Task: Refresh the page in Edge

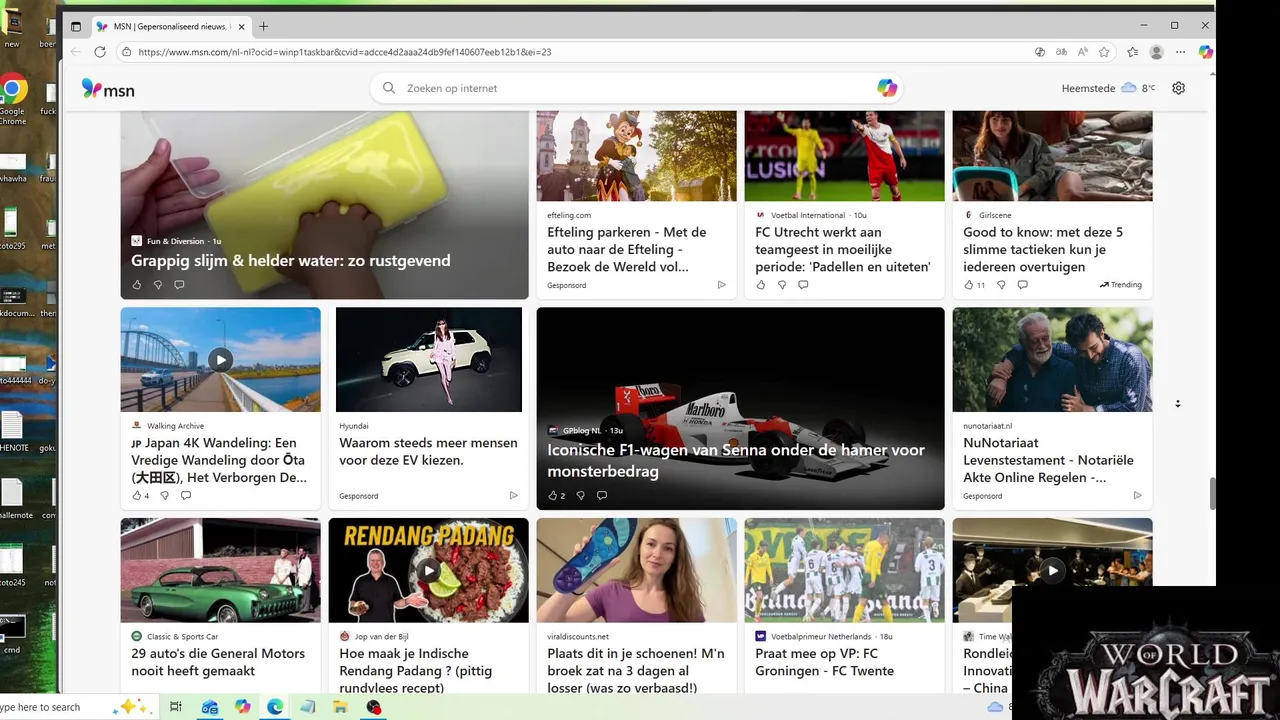Action: point(100,52)
